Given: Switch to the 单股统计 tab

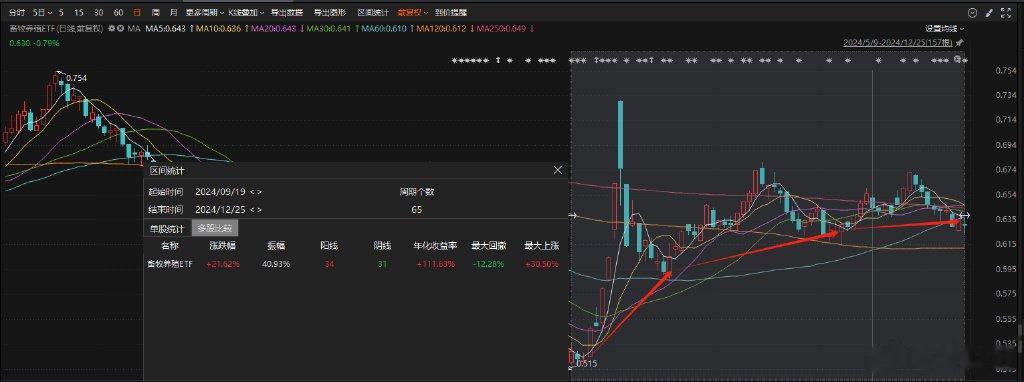Looking at the screenshot, I should (167, 229).
